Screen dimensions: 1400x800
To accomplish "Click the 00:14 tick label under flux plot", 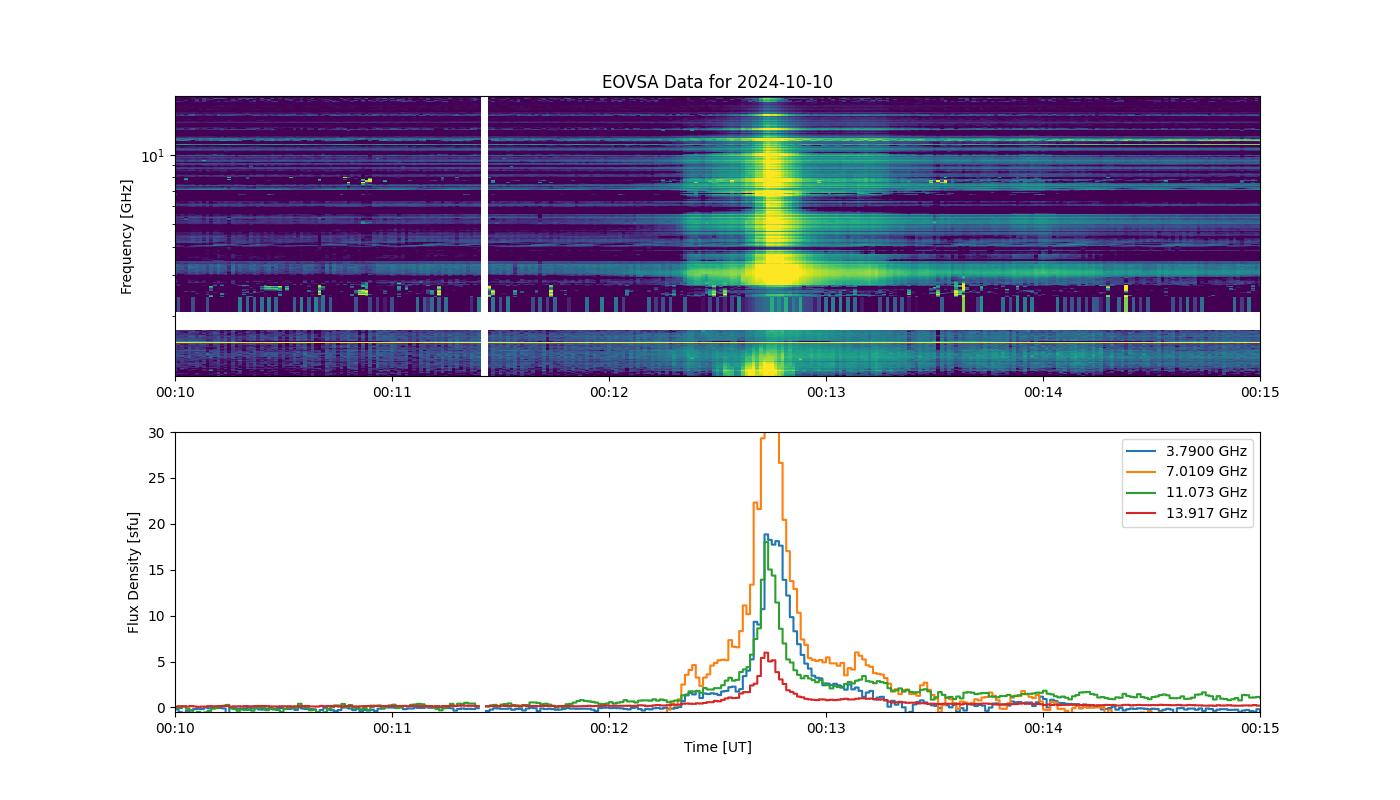I will tap(1043, 728).
